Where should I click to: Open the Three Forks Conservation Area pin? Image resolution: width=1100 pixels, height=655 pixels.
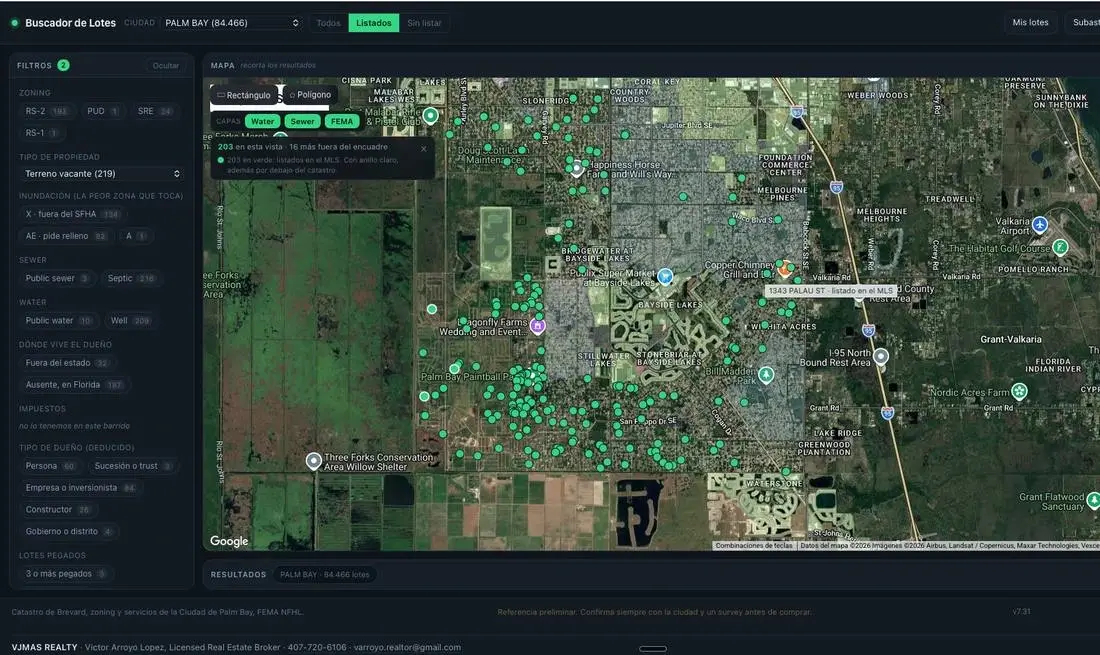(x=314, y=461)
